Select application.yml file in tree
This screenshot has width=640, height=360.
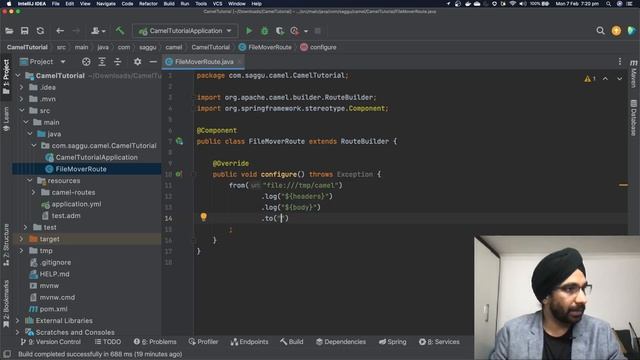[x=76, y=204]
